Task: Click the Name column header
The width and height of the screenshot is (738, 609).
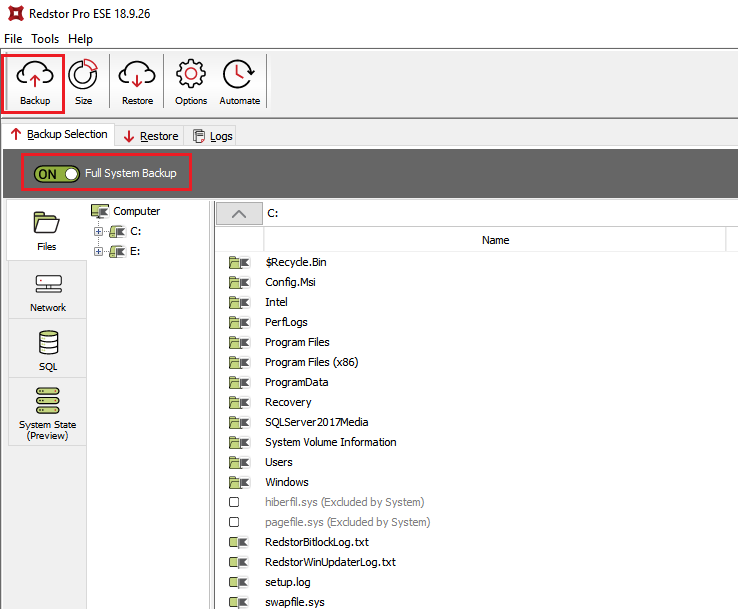Action: [495, 240]
